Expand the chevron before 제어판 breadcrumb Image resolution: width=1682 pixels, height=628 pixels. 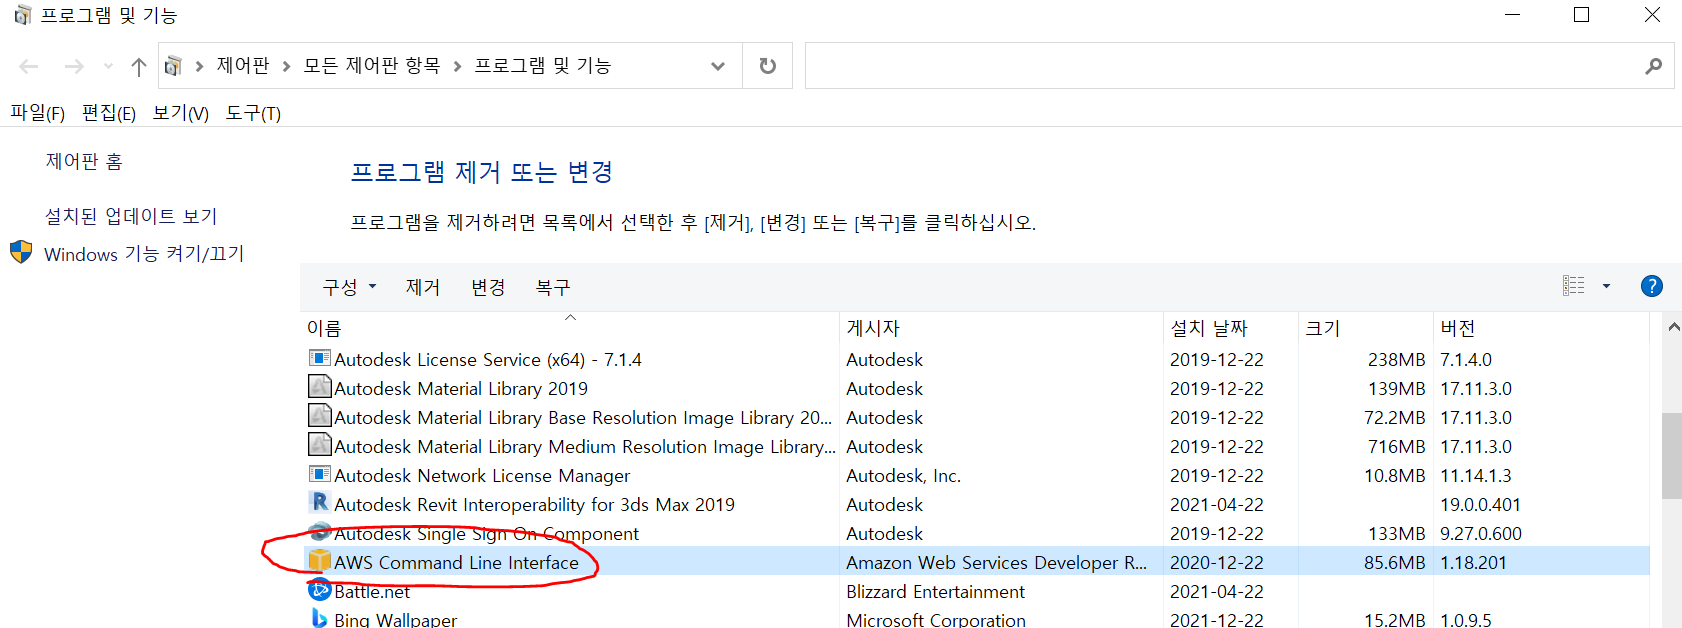click(199, 66)
